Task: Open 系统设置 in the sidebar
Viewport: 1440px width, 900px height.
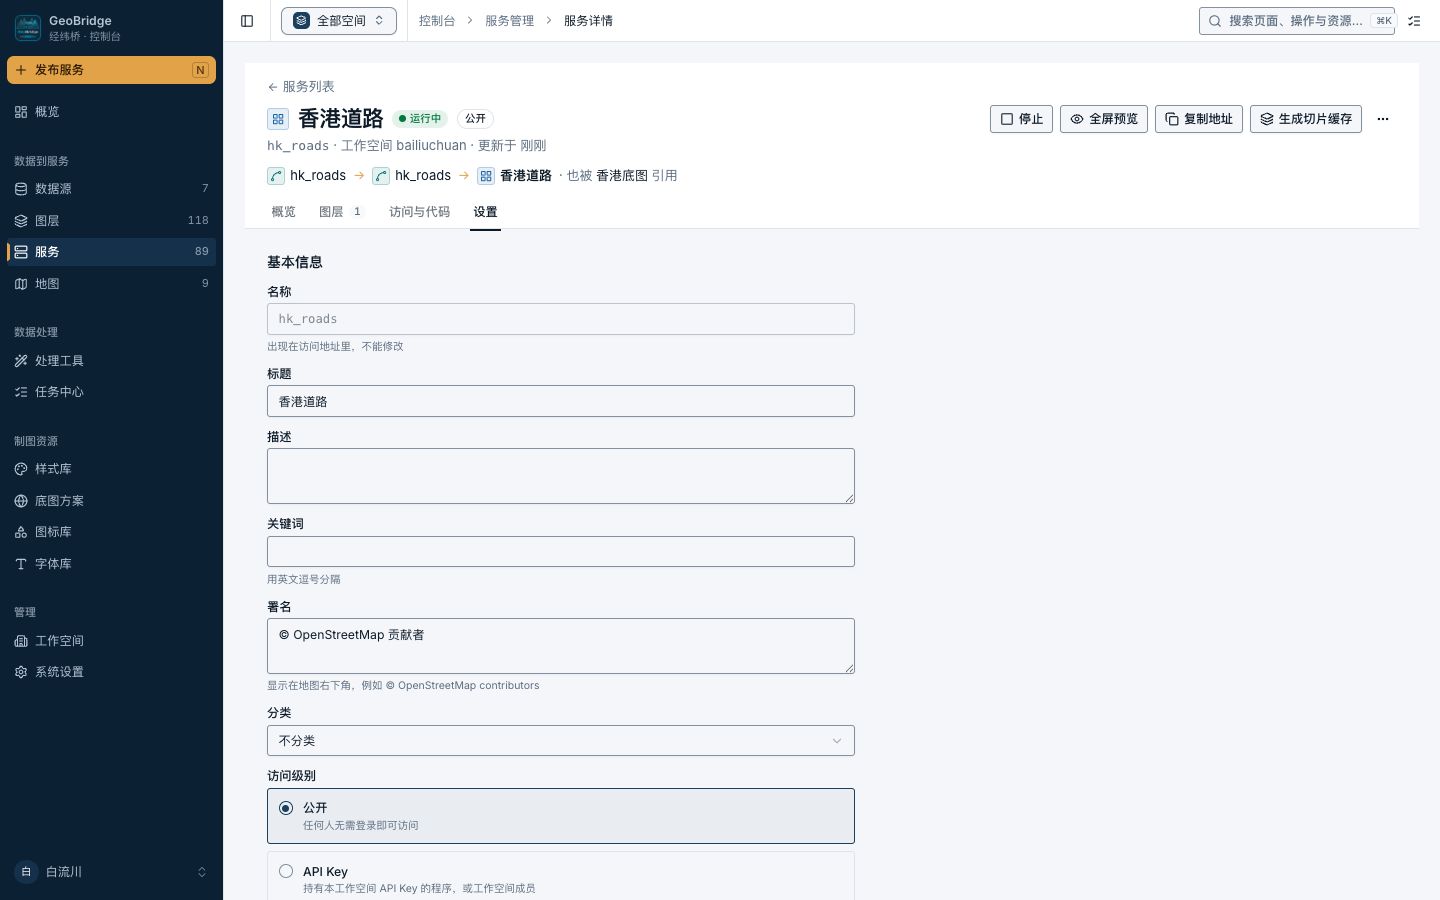Action: 111,672
